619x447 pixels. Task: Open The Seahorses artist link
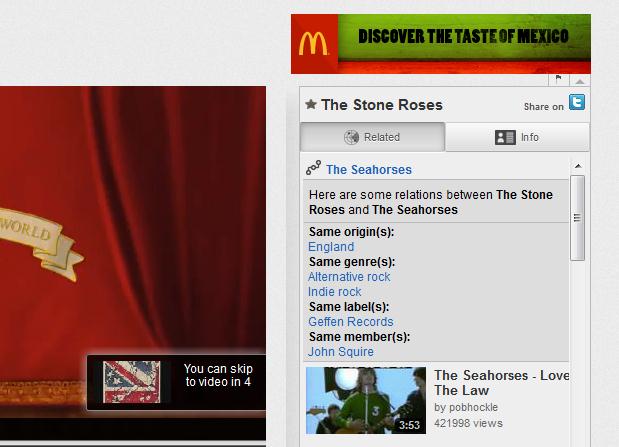tap(369, 169)
